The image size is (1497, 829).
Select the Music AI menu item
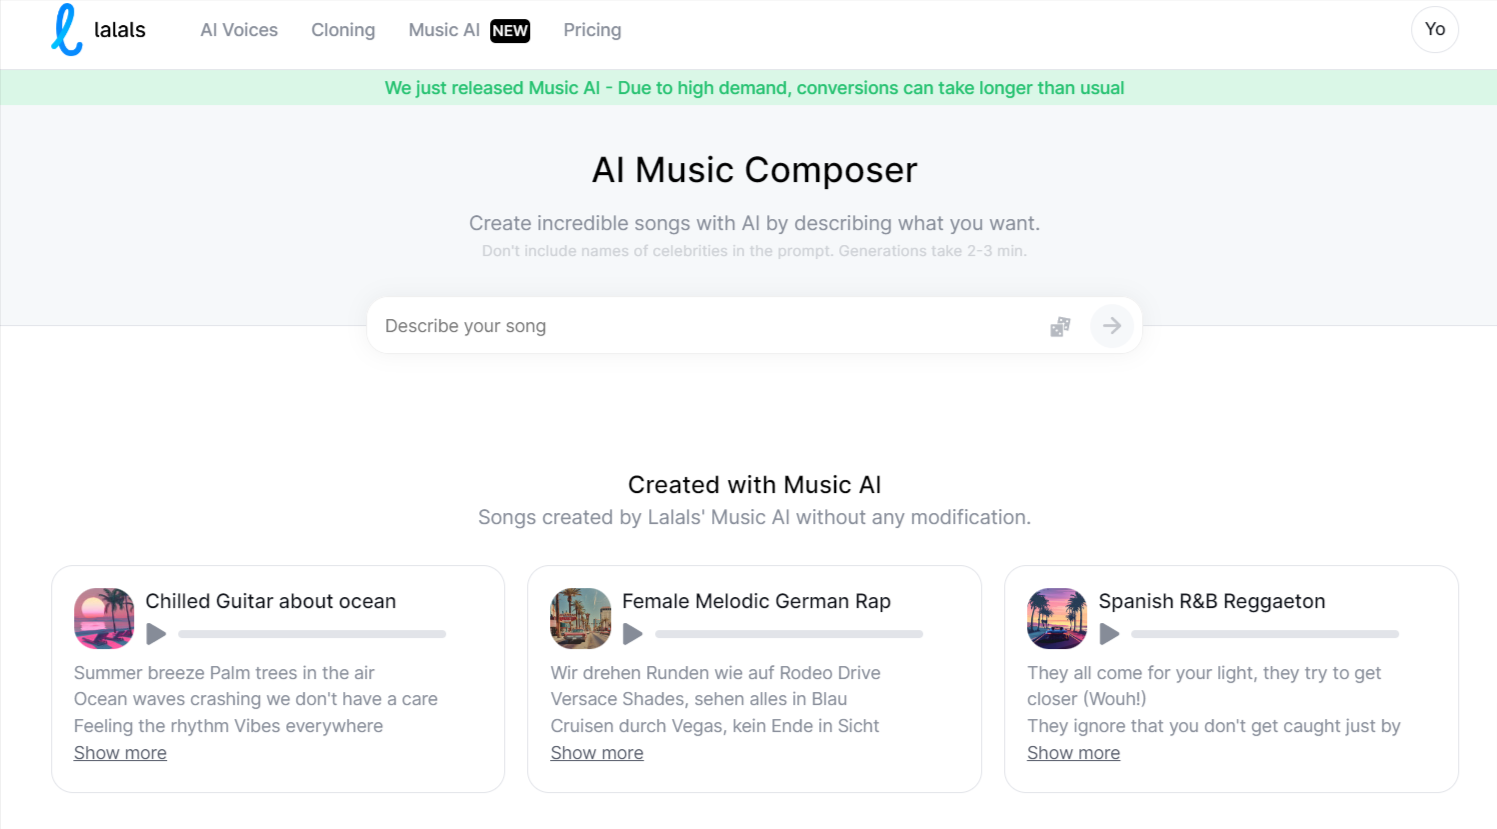[443, 30]
